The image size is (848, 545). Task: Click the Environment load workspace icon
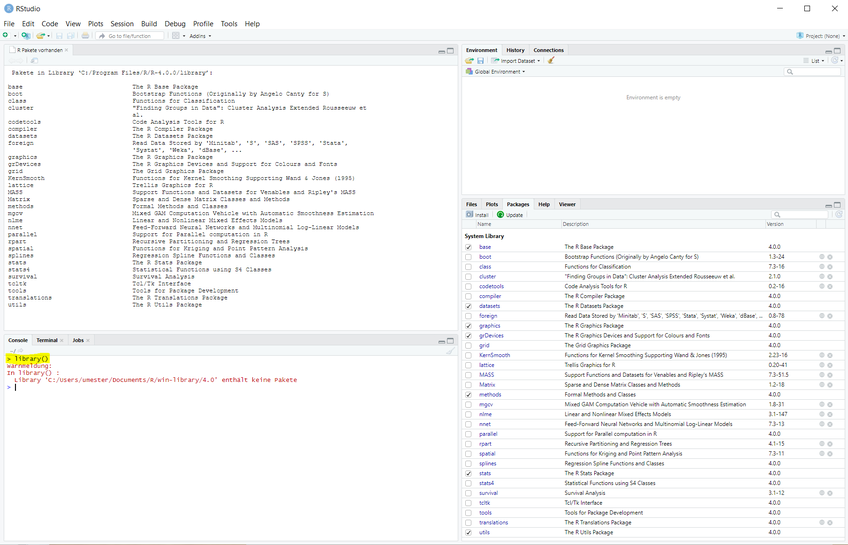[469, 61]
